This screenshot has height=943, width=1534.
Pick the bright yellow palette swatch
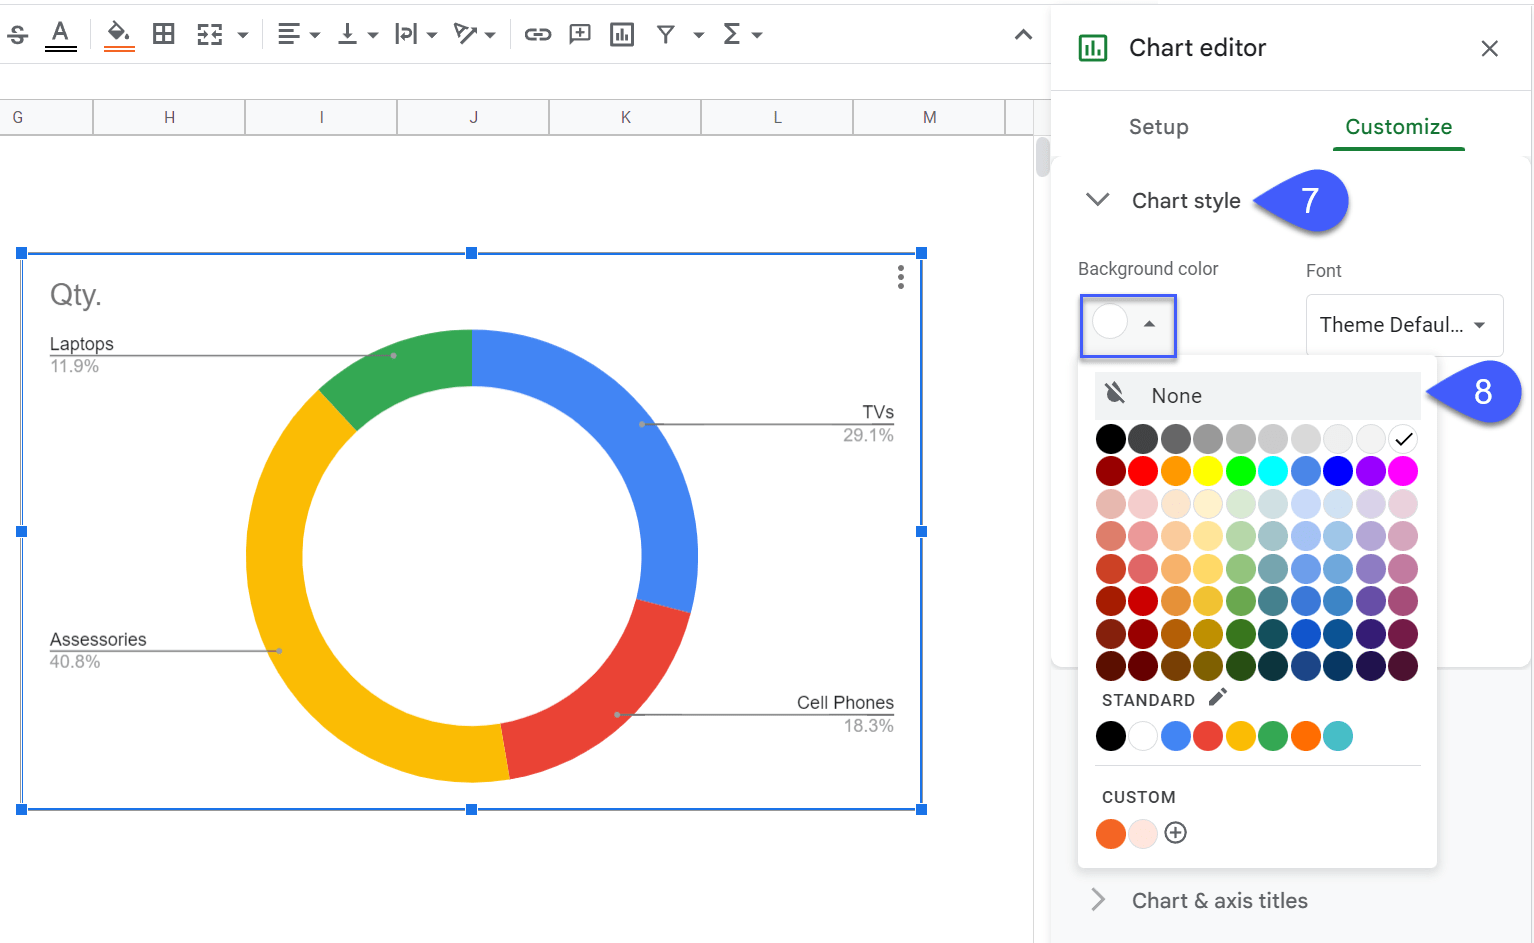[x=1208, y=471]
